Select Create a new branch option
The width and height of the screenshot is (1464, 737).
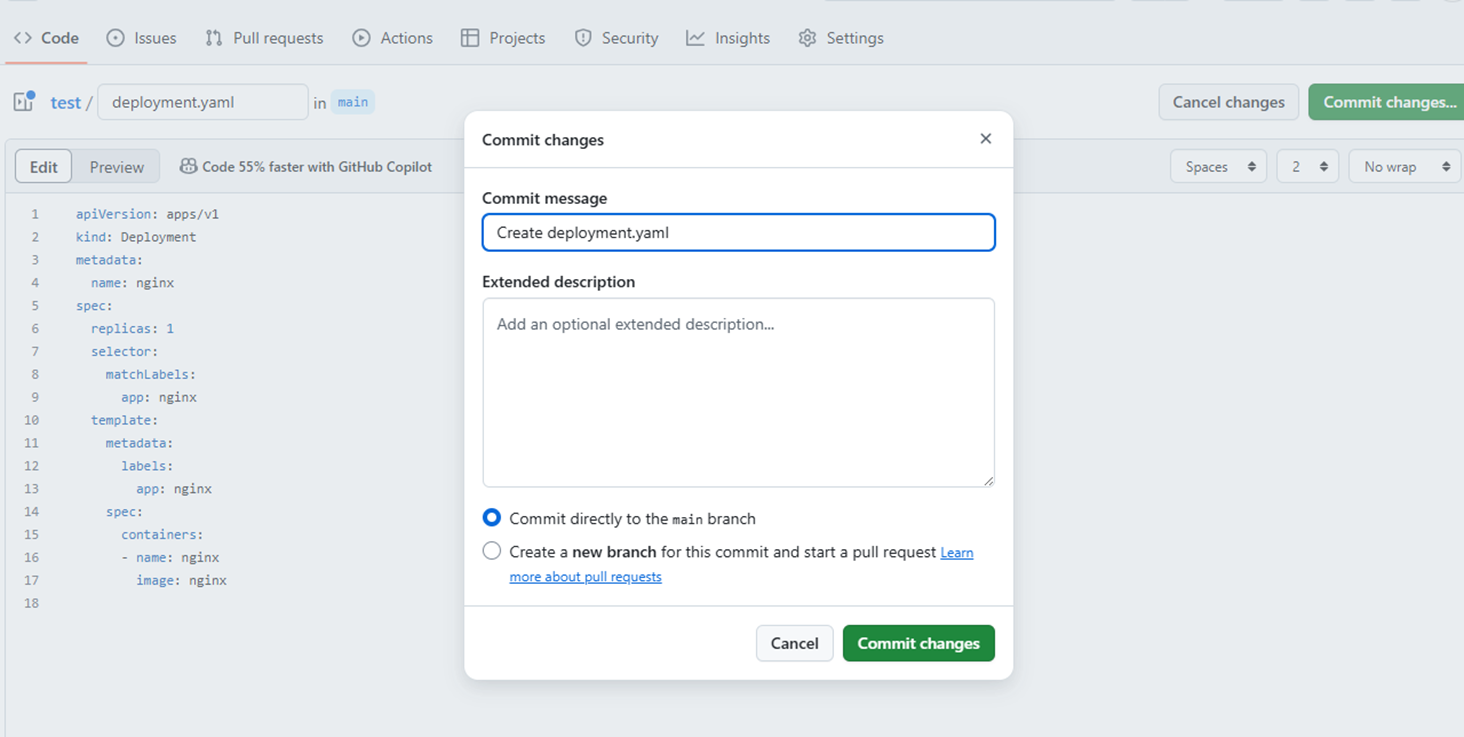pyautogui.click(x=492, y=551)
